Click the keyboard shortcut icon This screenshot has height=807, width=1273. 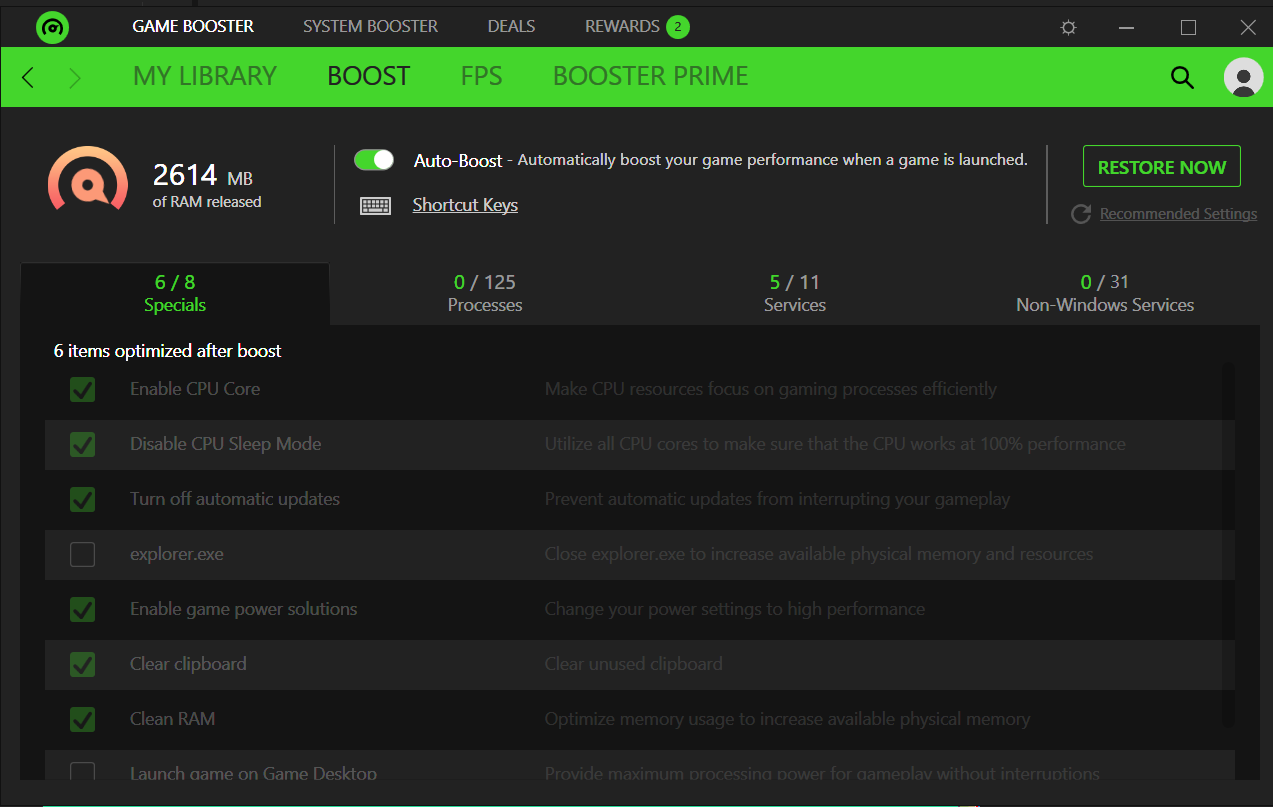(375, 205)
